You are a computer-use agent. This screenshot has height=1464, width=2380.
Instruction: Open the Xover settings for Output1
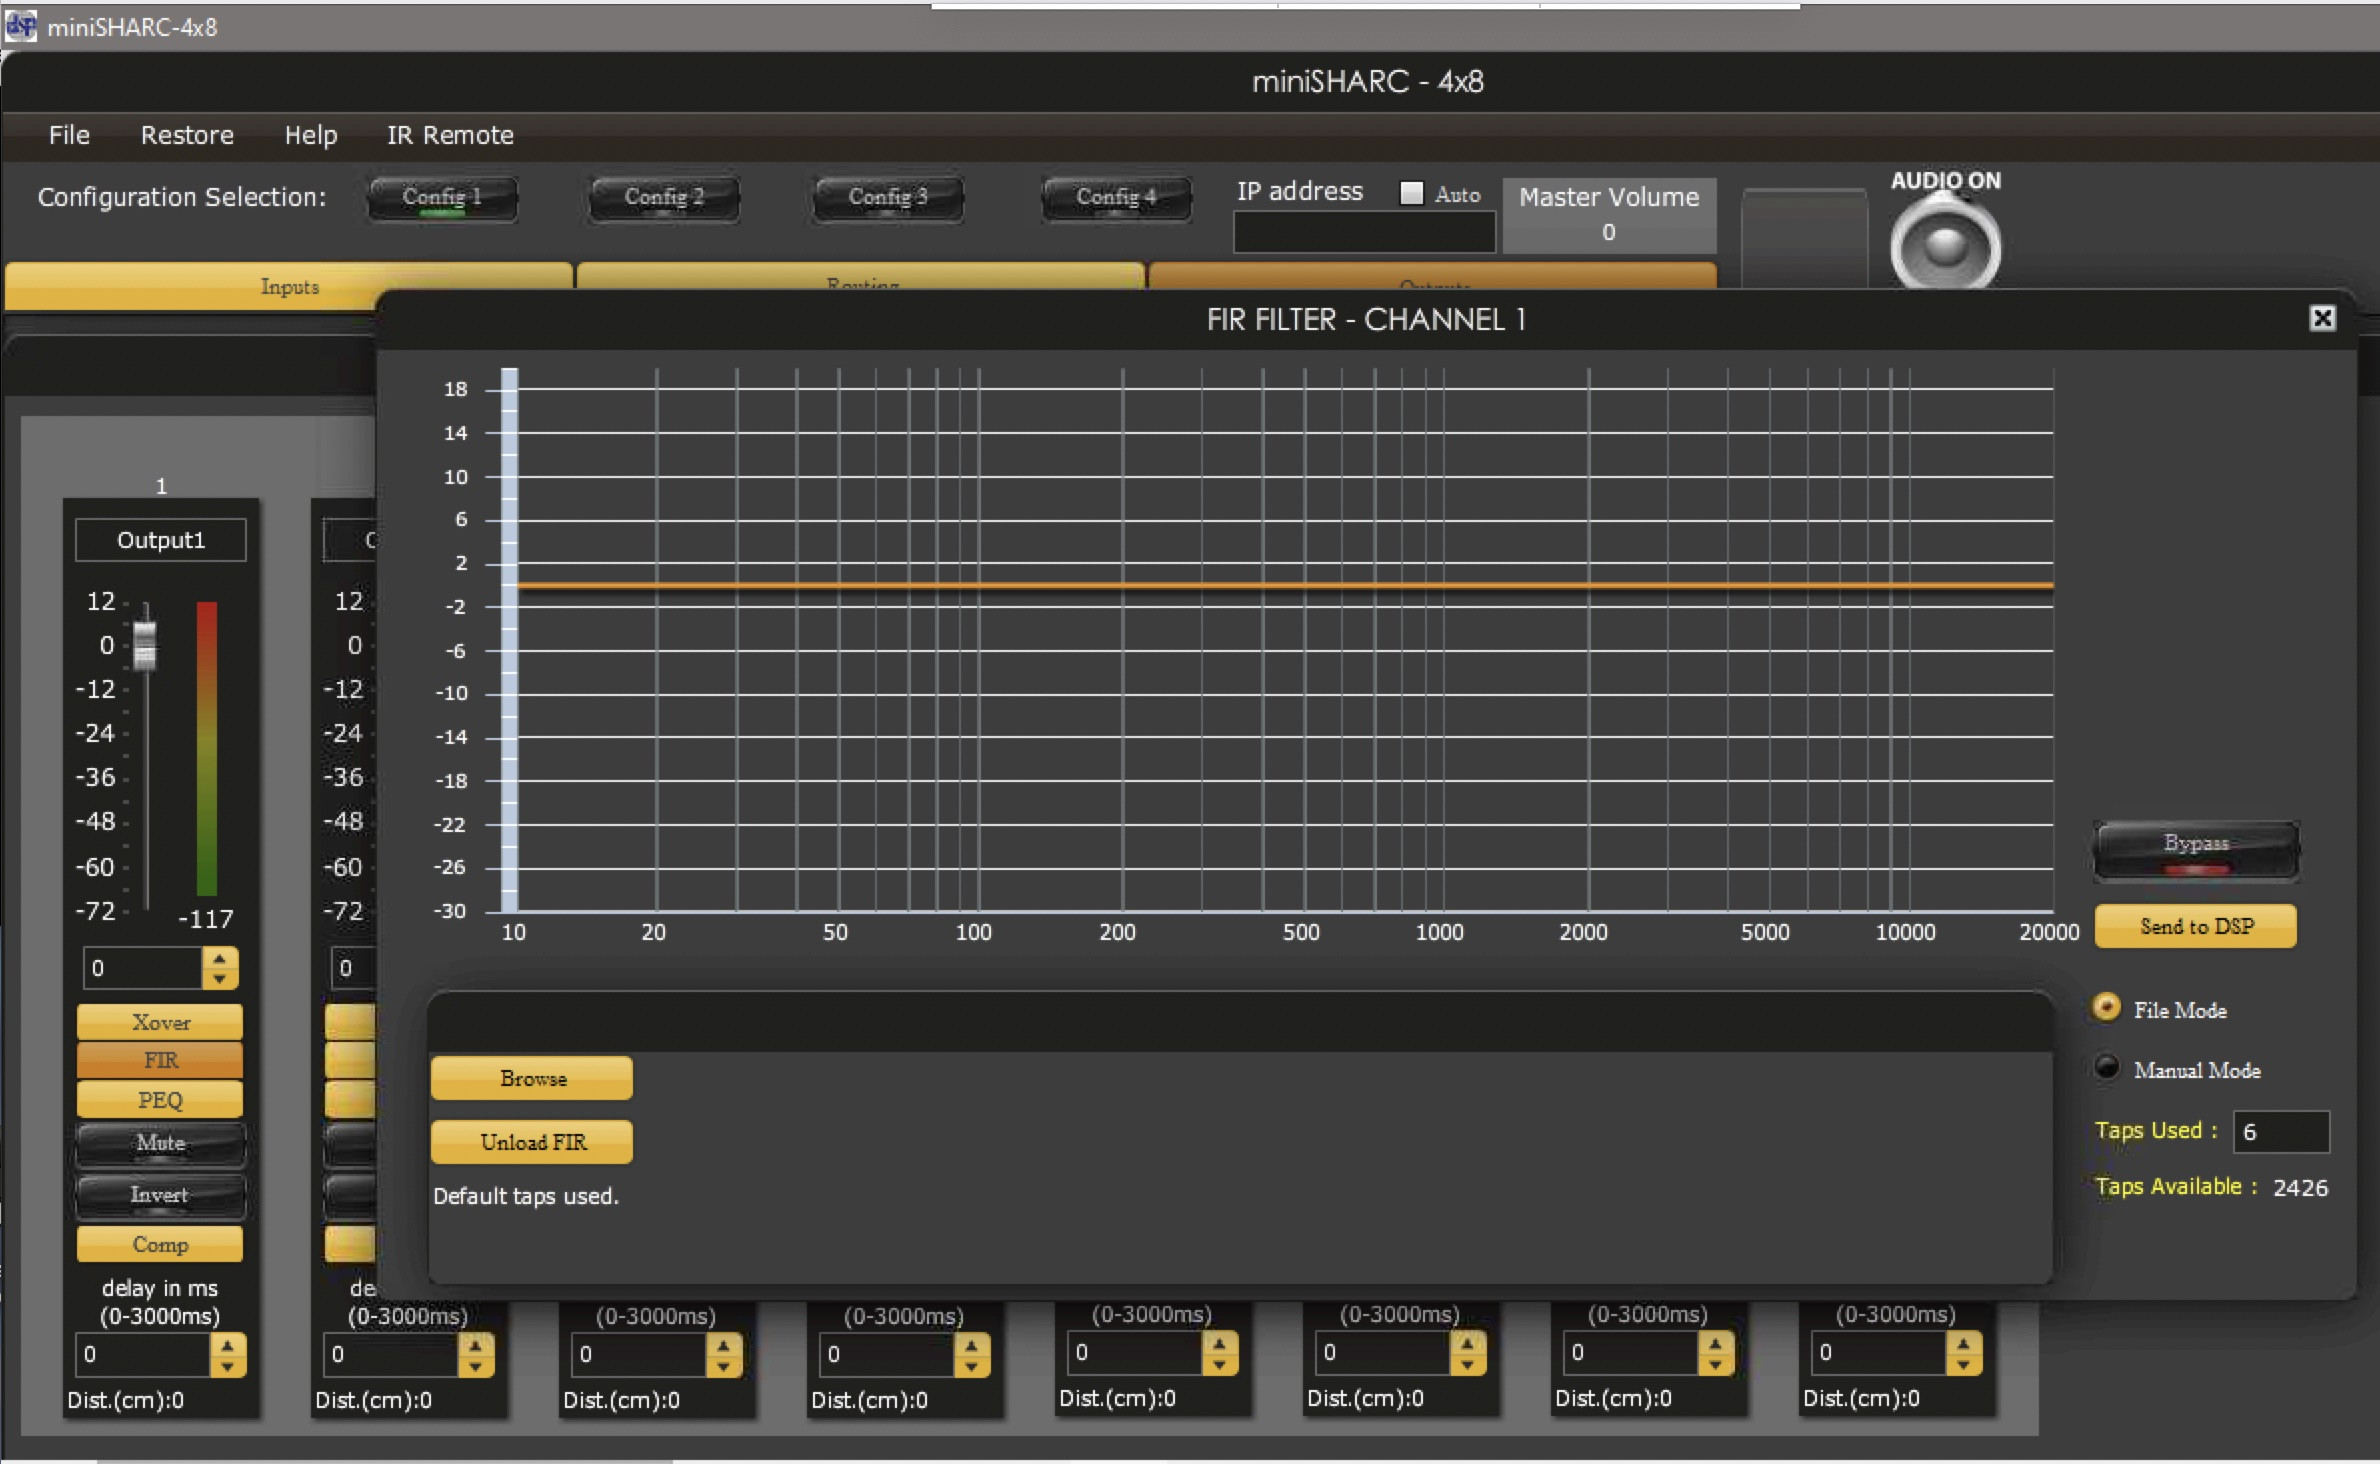coord(160,1022)
